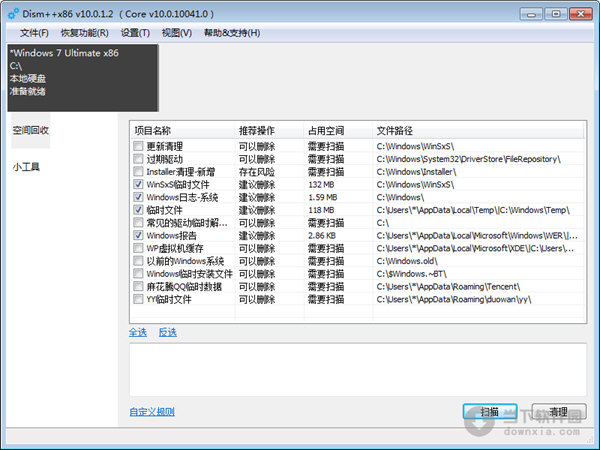
Task: Uncheck the Windows报告 checkbox
Action: coord(138,235)
